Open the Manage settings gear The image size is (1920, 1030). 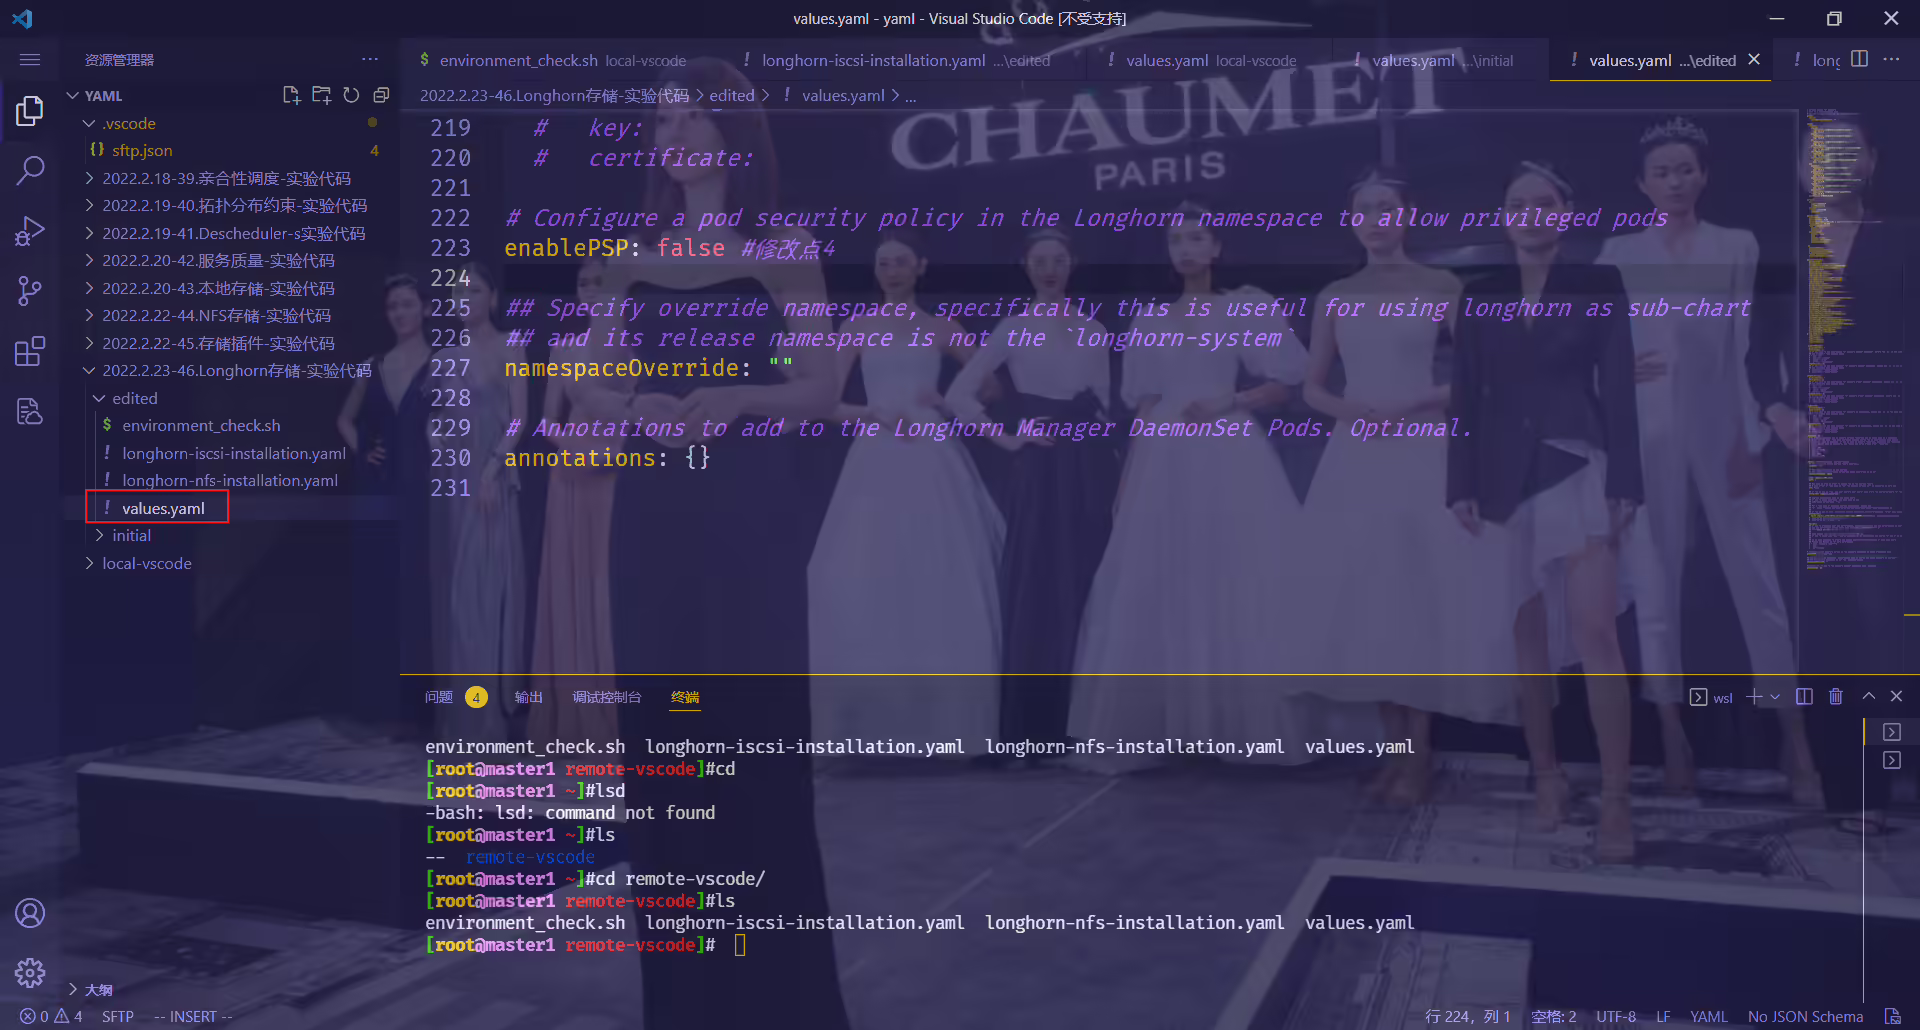tap(30, 972)
